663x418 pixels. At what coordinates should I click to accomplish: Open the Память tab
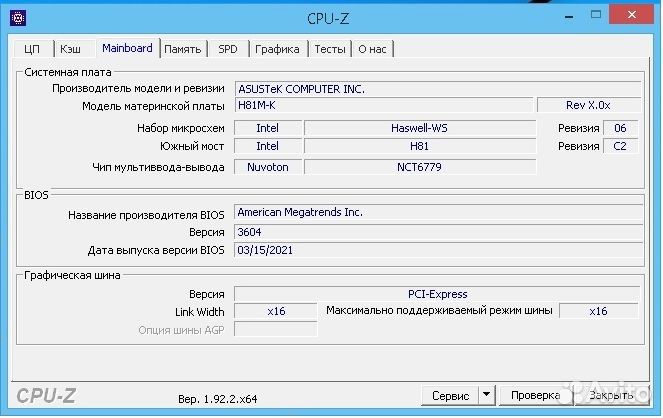pos(183,49)
